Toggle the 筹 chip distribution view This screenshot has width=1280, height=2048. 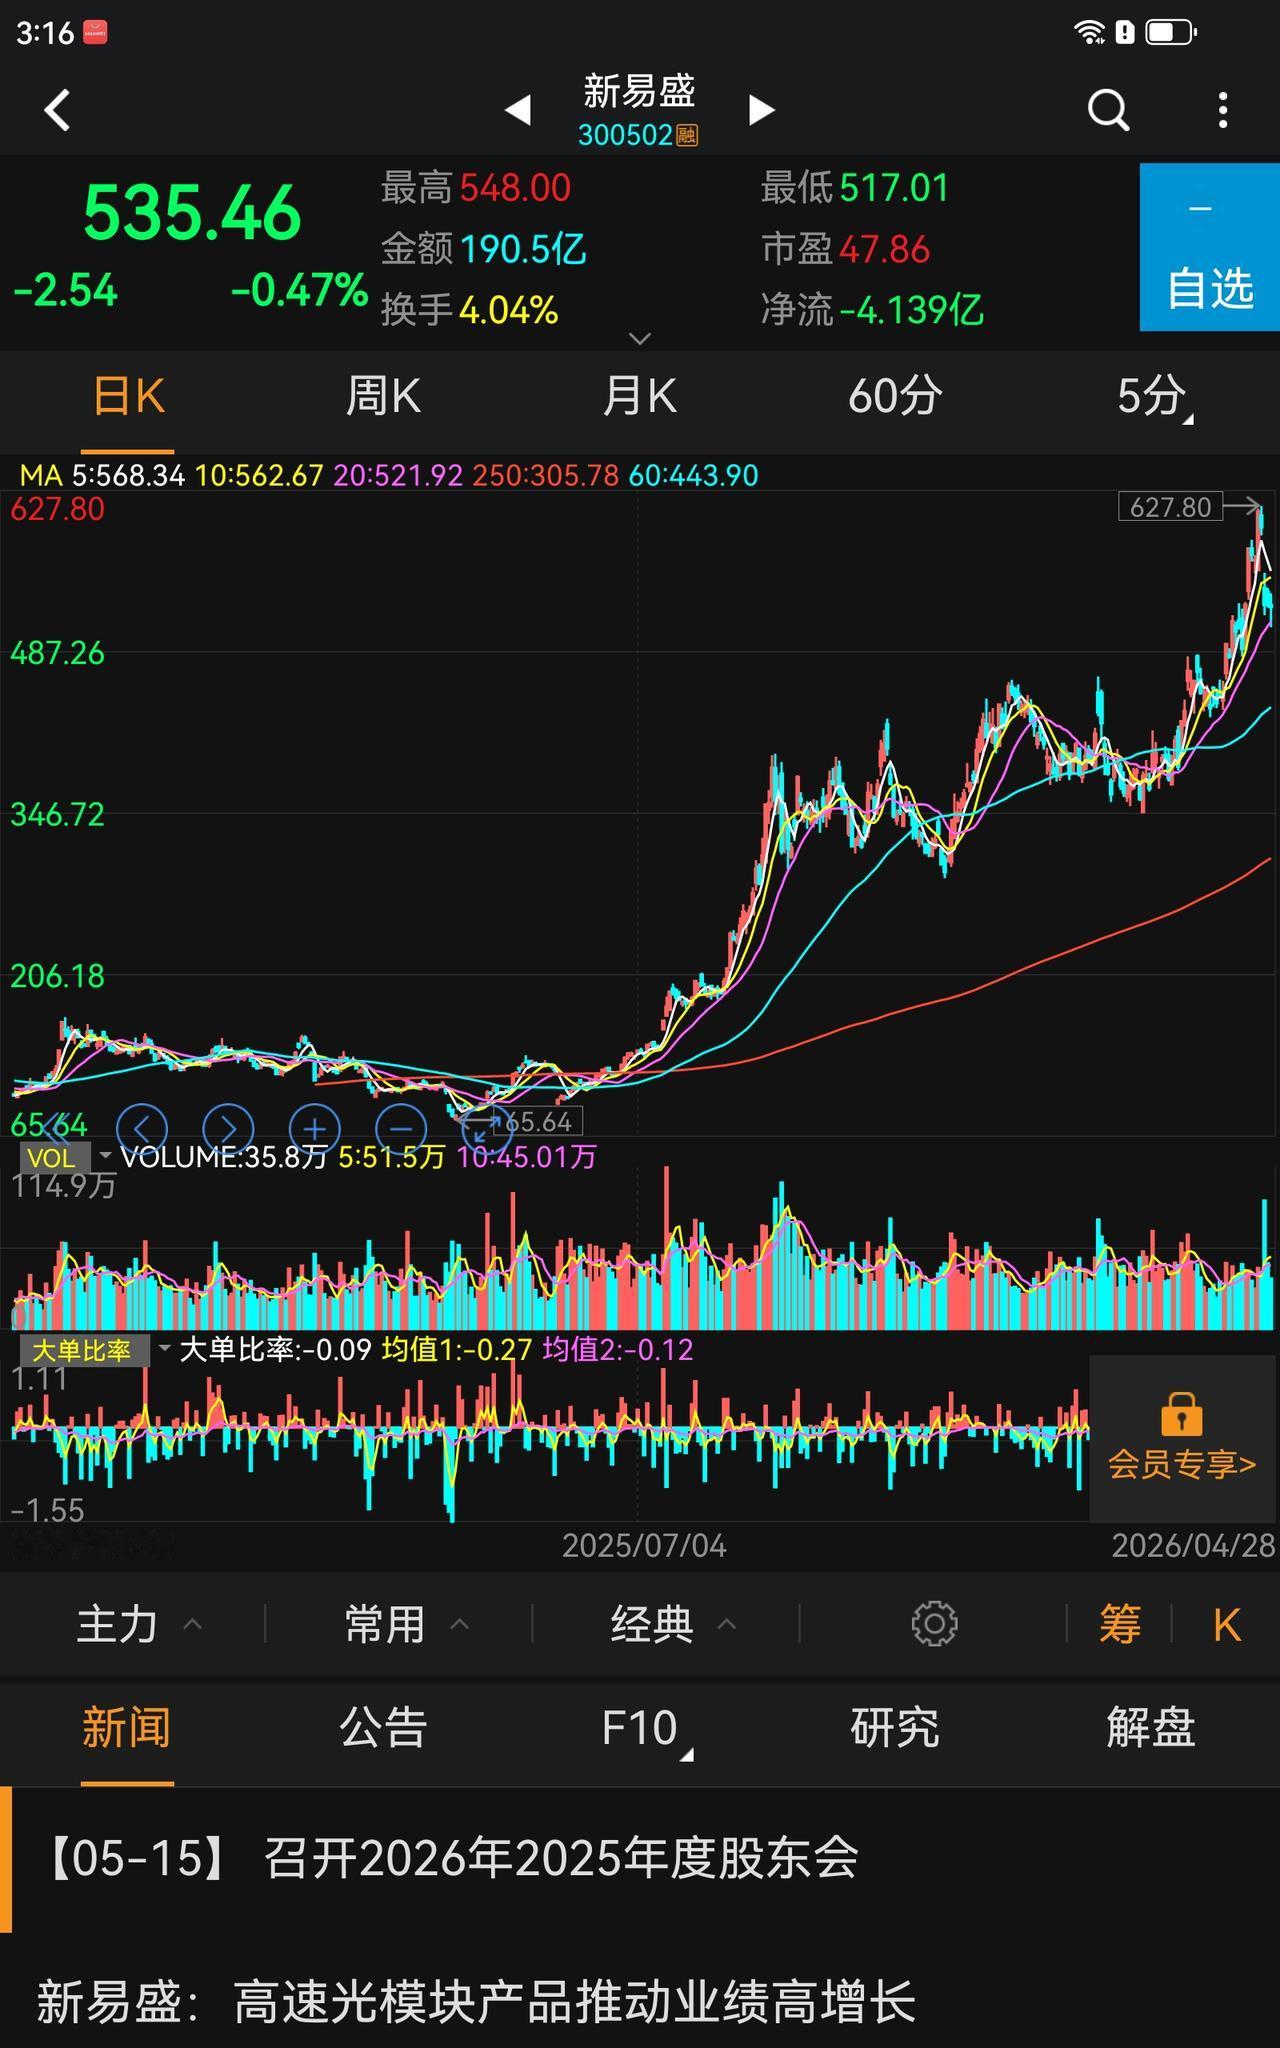[x=1120, y=1624]
